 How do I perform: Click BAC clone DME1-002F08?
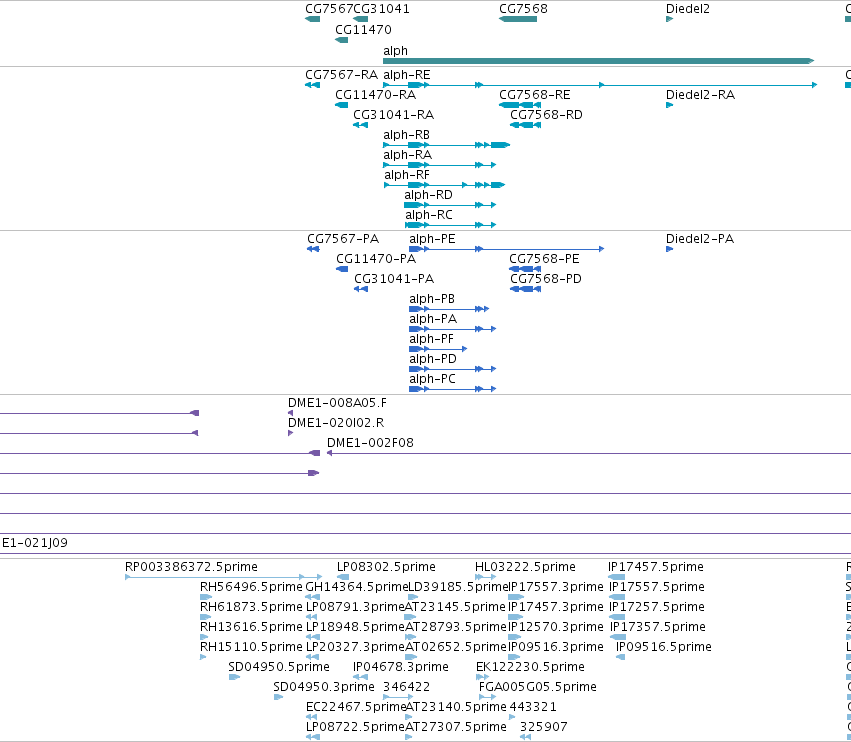[589, 453]
